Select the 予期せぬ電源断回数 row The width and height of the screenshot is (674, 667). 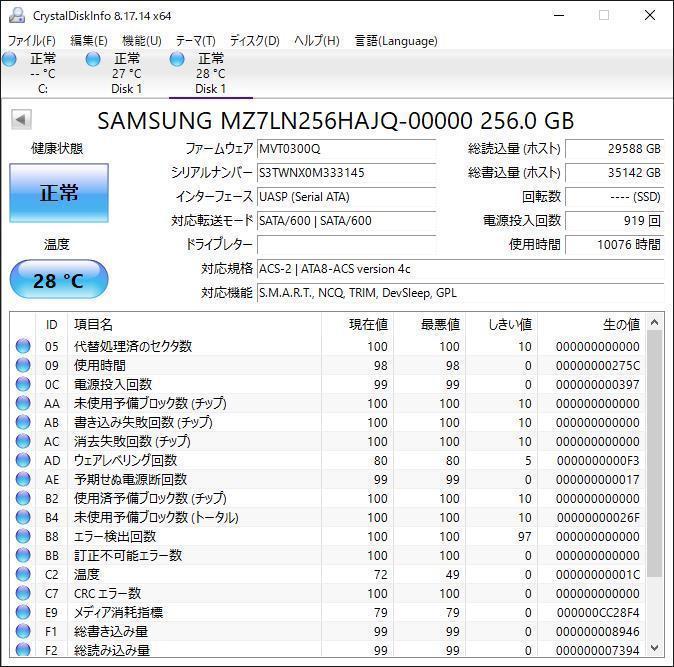click(x=328, y=479)
